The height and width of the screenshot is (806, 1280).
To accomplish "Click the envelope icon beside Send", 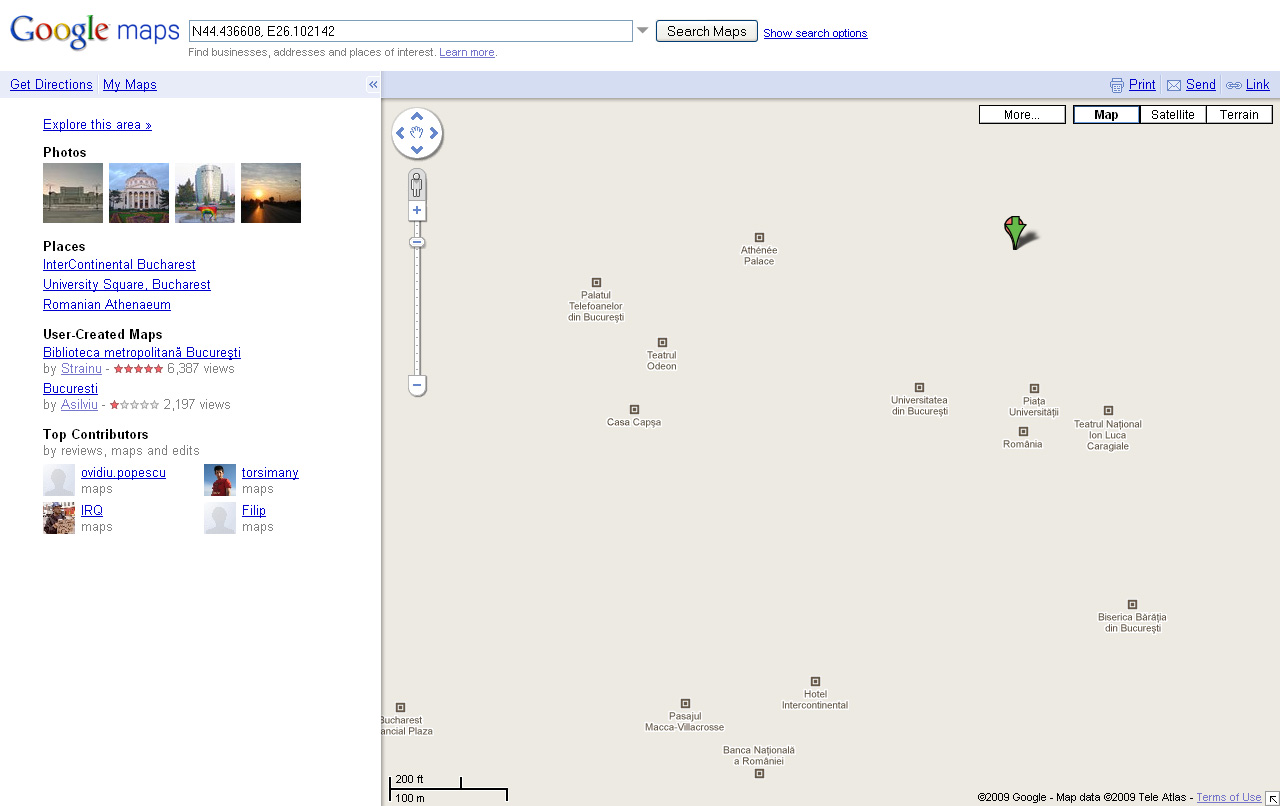I will 1174,85.
